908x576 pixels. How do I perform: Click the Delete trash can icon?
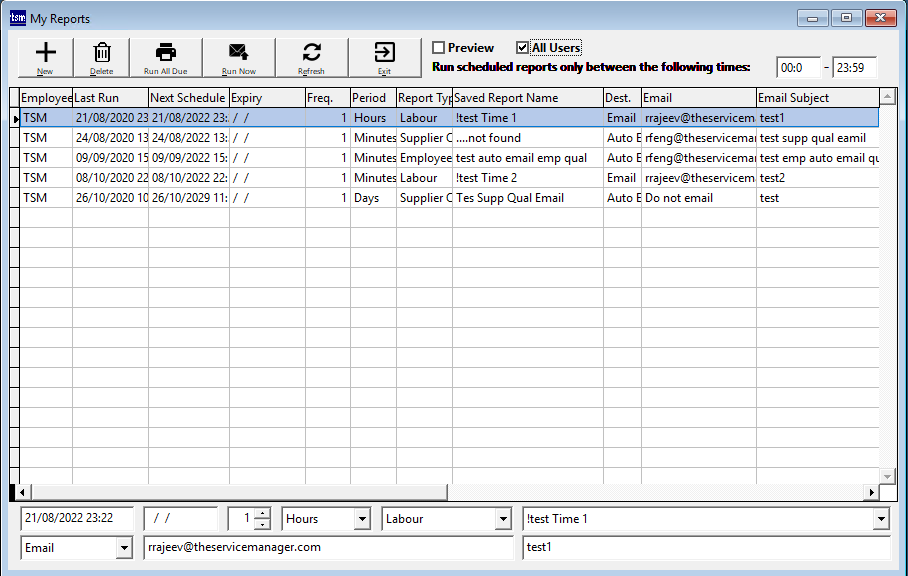[102, 53]
